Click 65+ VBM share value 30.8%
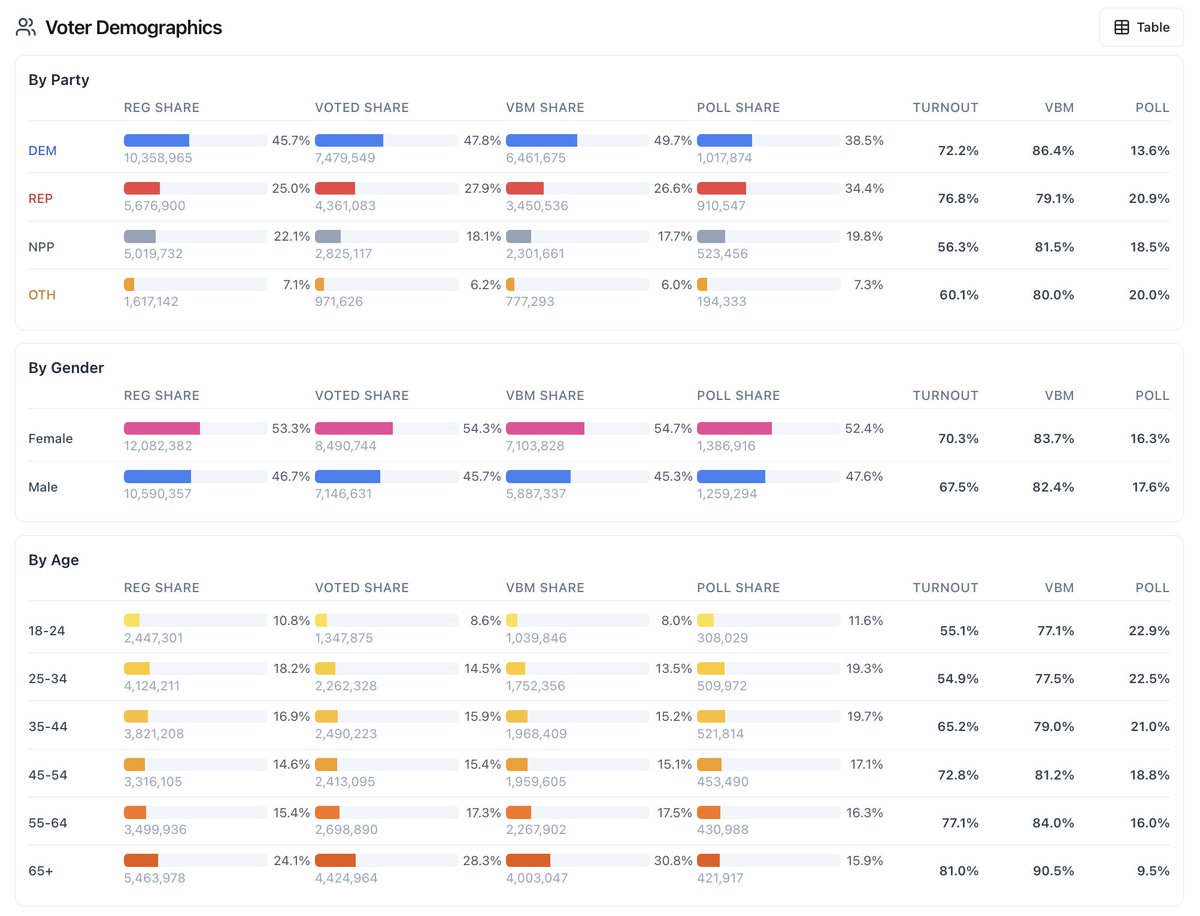The height and width of the screenshot is (916, 1200). [672, 861]
